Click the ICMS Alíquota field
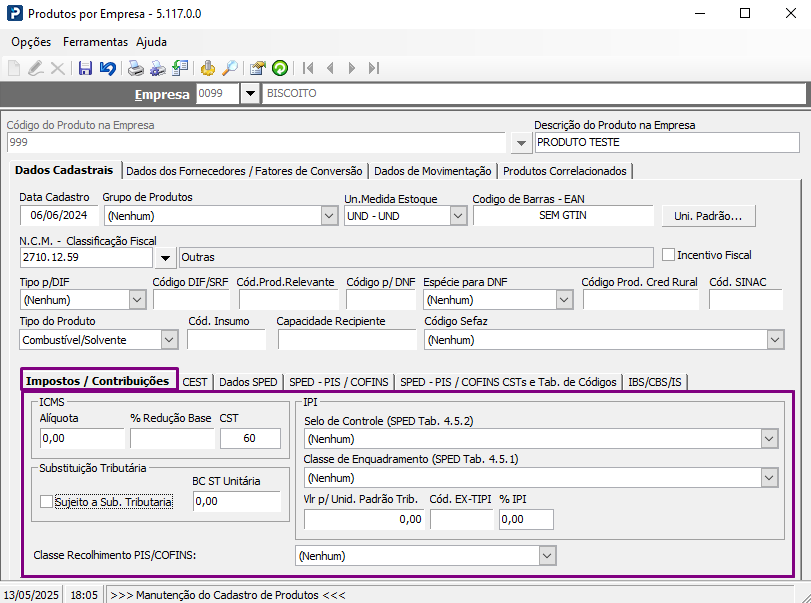Viewport: 811px width, 603px height. pyautogui.click(x=82, y=439)
